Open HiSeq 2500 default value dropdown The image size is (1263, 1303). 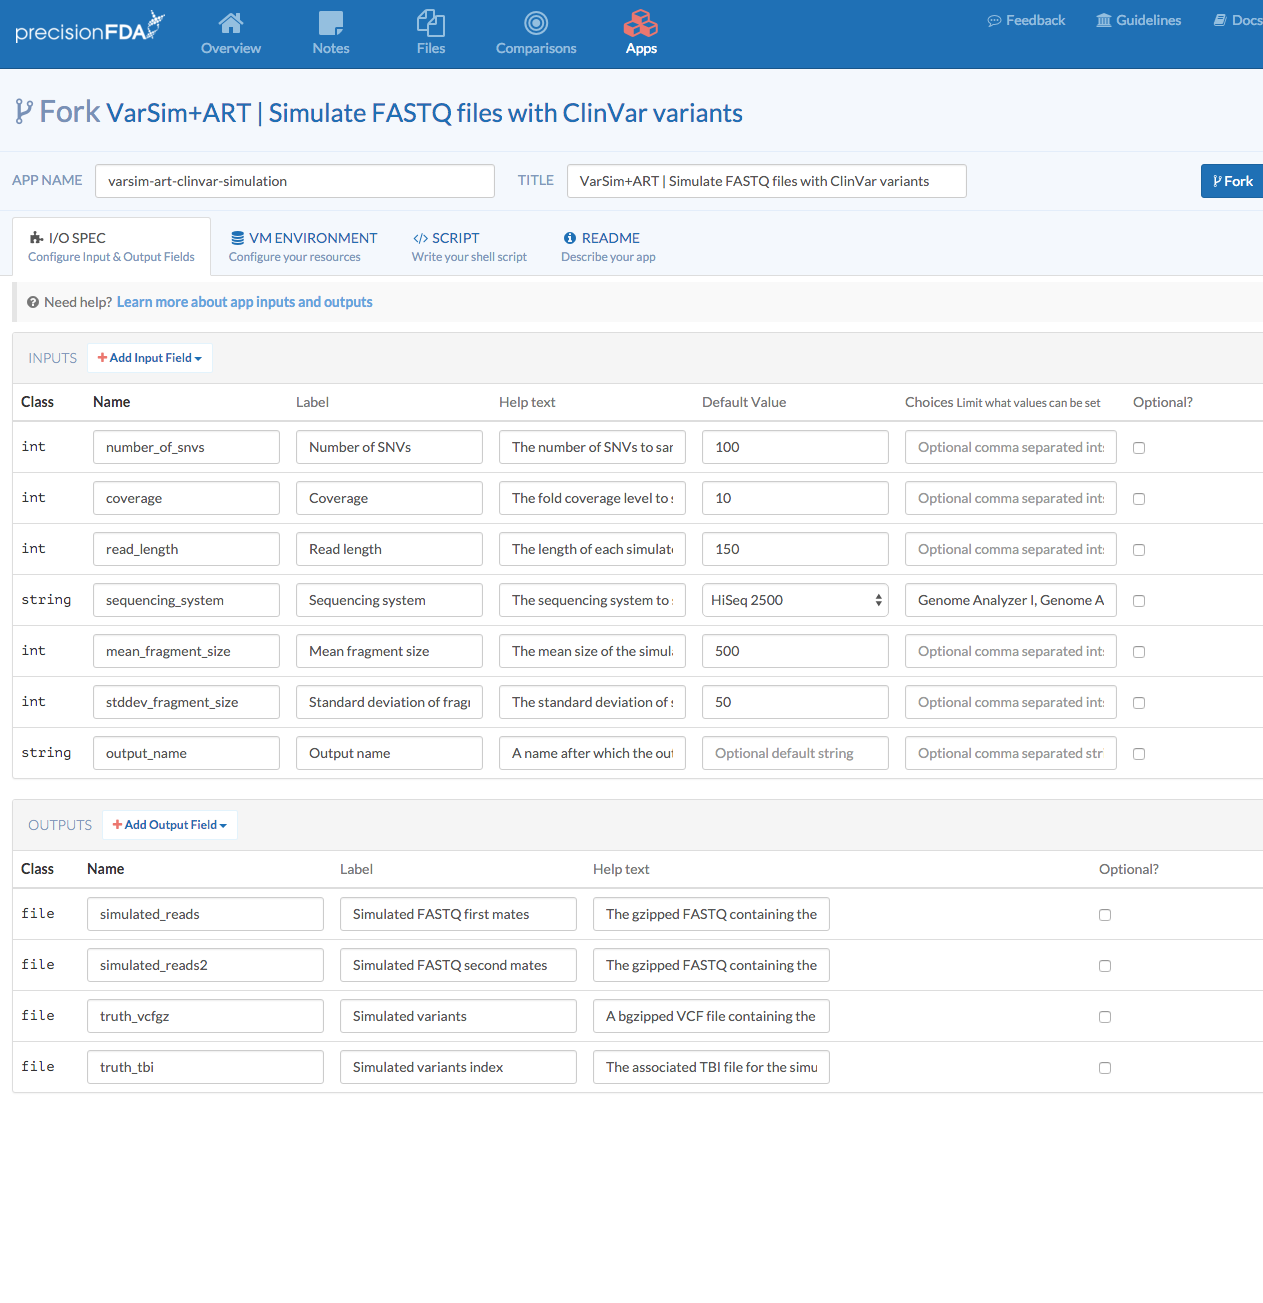(795, 600)
